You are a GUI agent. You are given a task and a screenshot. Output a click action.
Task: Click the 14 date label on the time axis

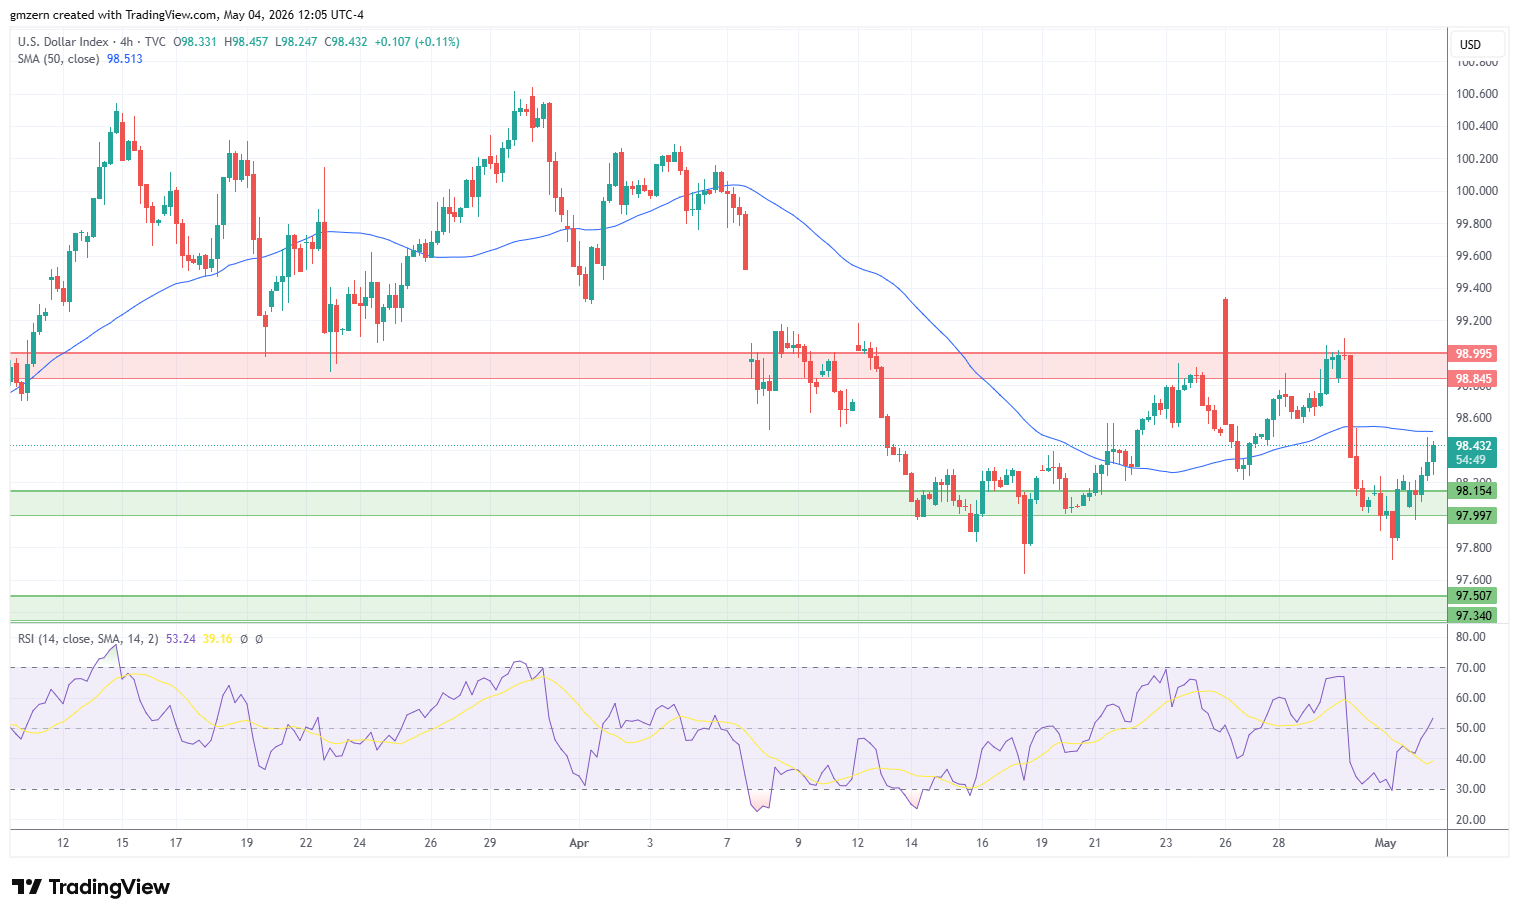(911, 843)
